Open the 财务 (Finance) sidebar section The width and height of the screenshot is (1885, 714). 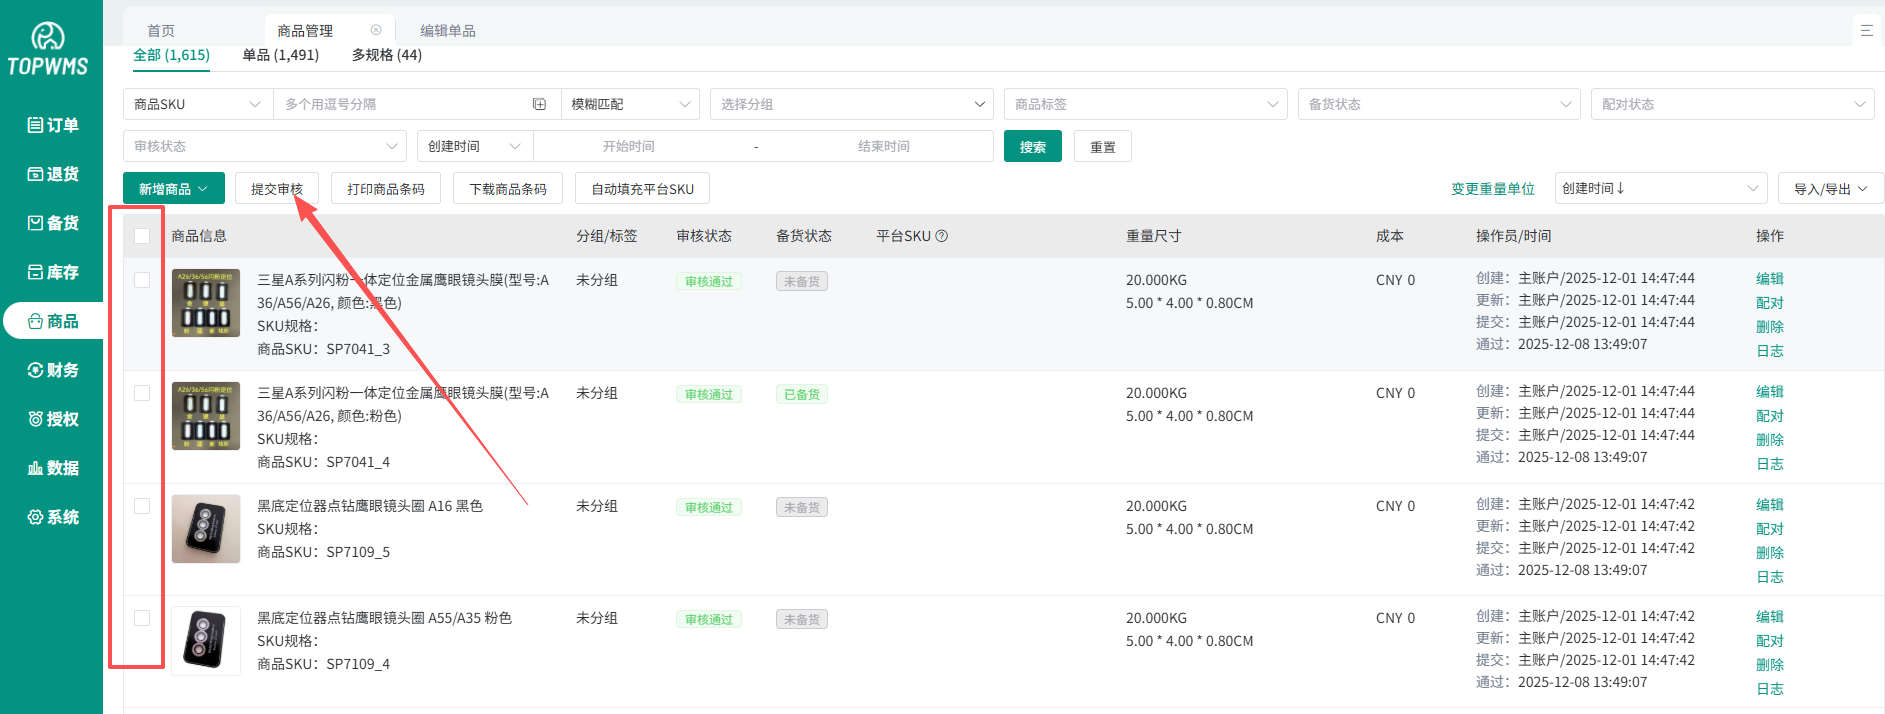click(52, 370)
